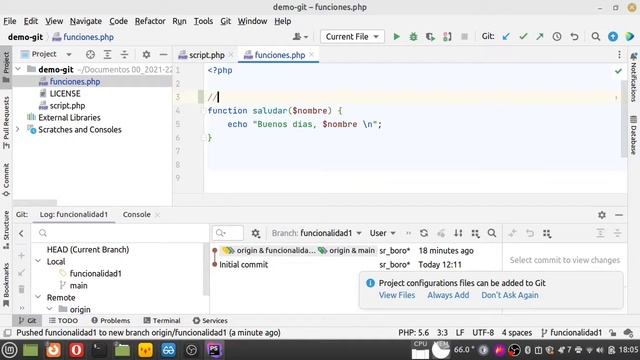This screenshot has width=640, height=360.
Task: Collapse the origin remote folder
Action: tap(49, 309)
